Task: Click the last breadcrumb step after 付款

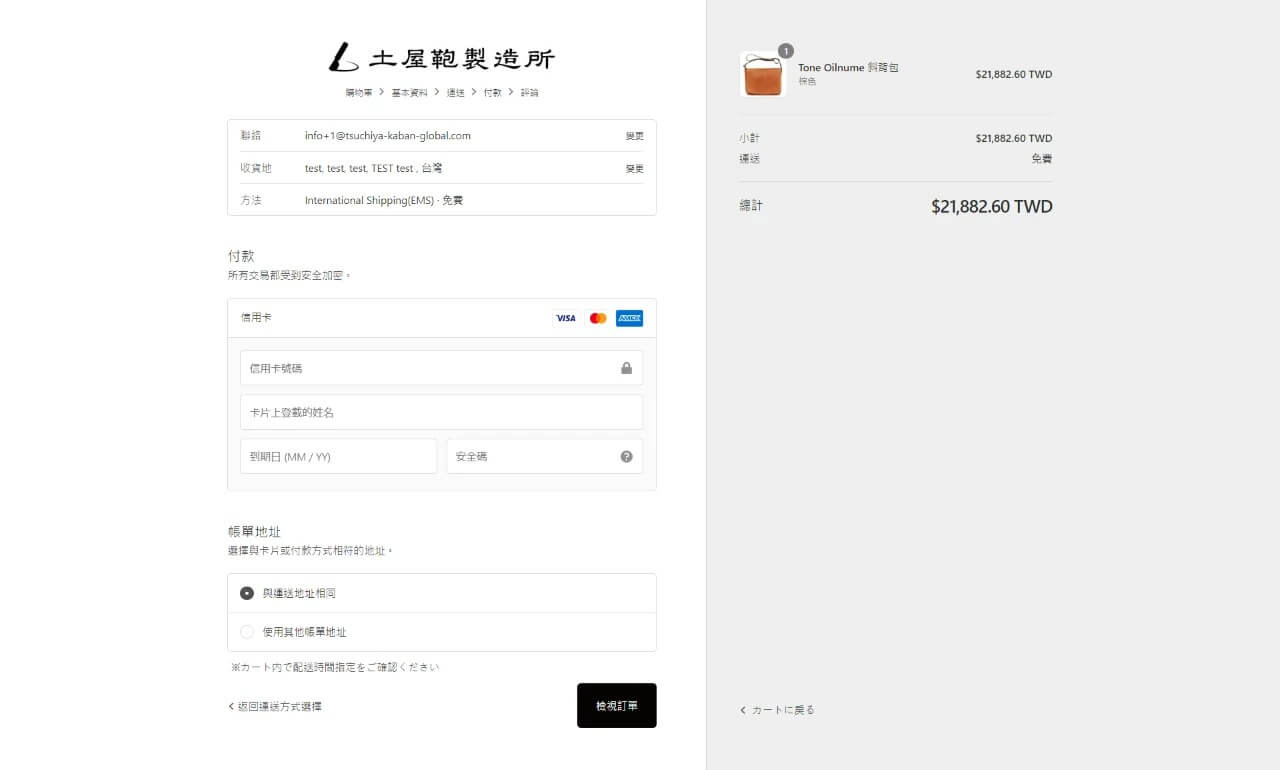Action: click(x=529, y=92)
